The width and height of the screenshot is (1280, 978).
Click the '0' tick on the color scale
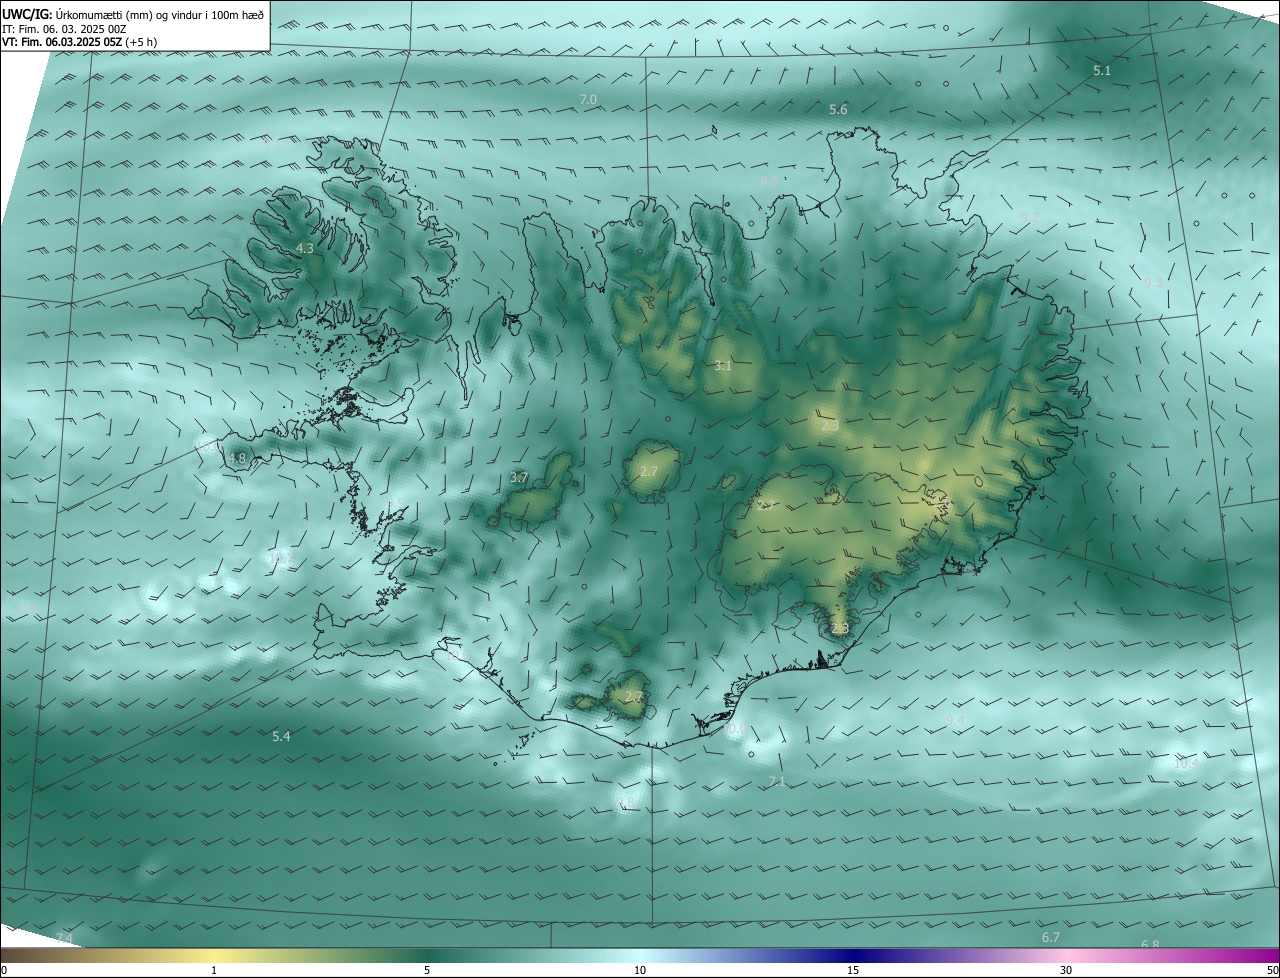4,970
